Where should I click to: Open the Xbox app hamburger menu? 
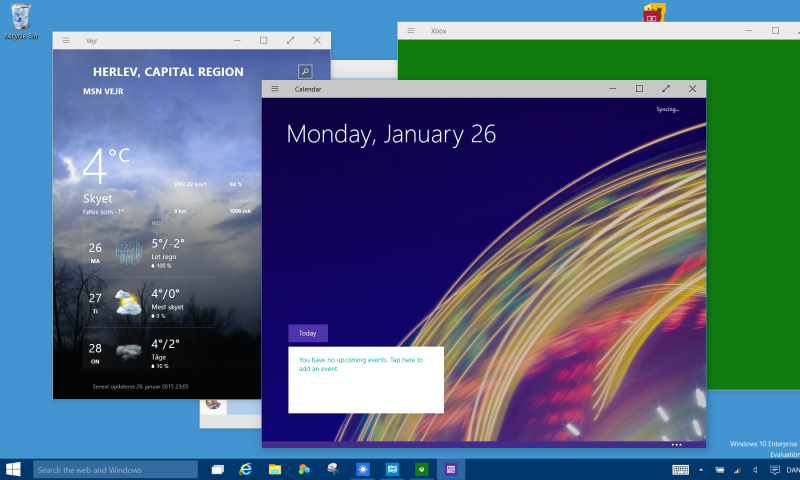pos(411,31)
